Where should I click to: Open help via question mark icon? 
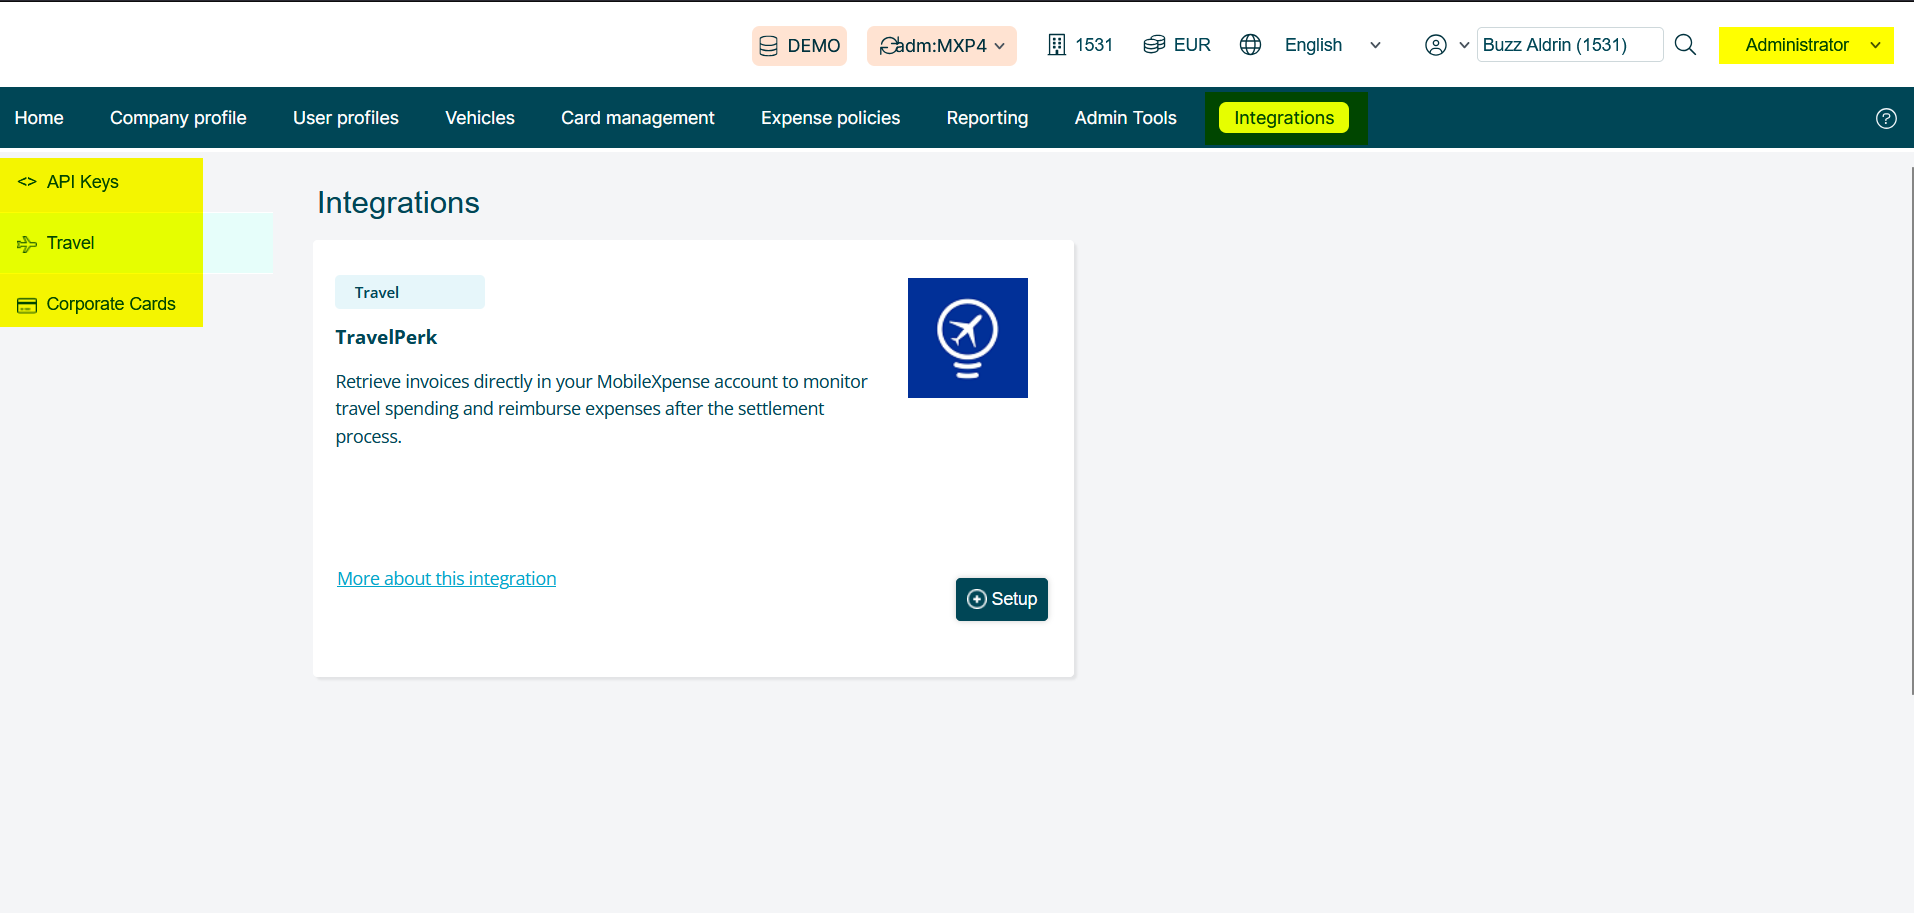tap(1886, 118)
